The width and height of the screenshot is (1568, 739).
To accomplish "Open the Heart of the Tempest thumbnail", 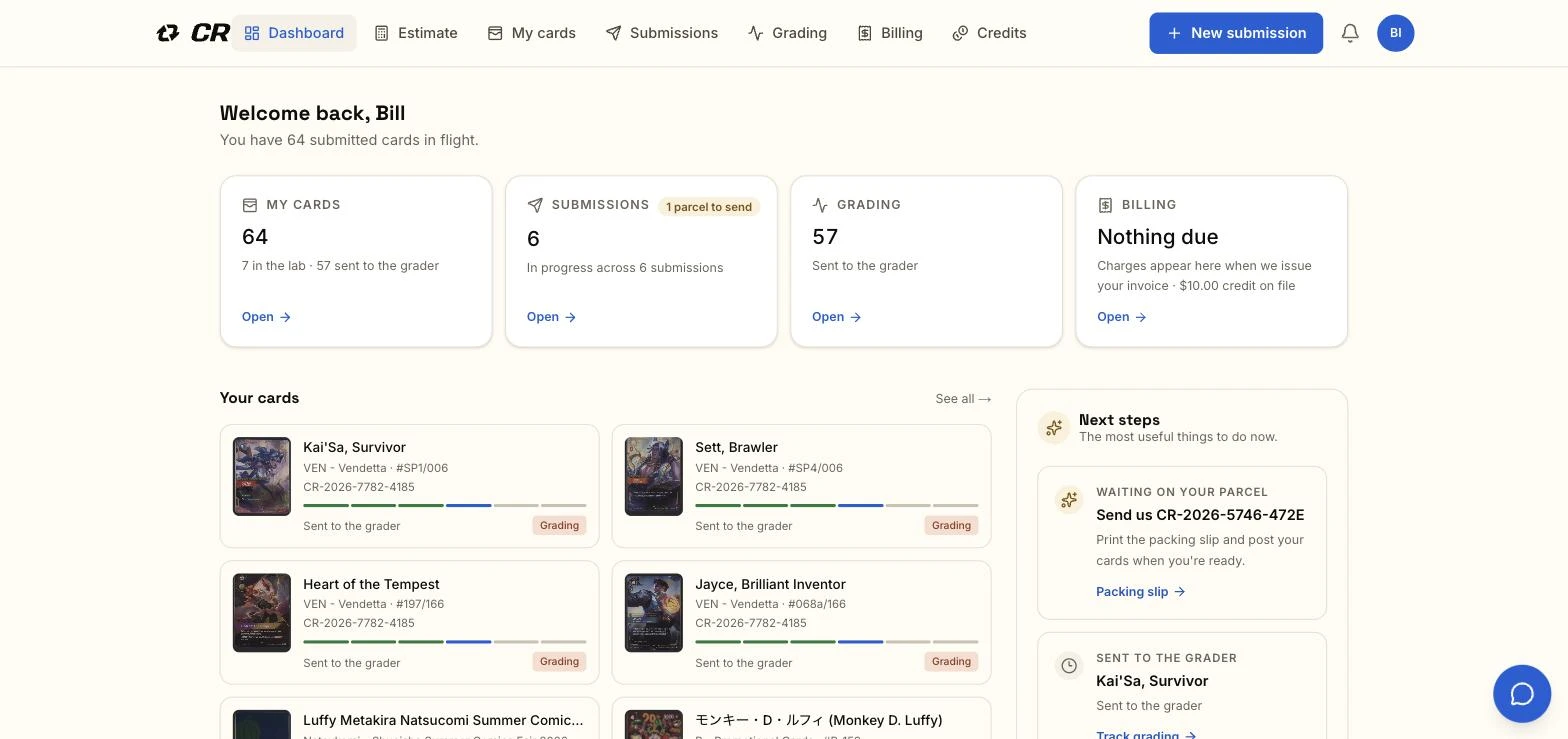I will point(262,613).
